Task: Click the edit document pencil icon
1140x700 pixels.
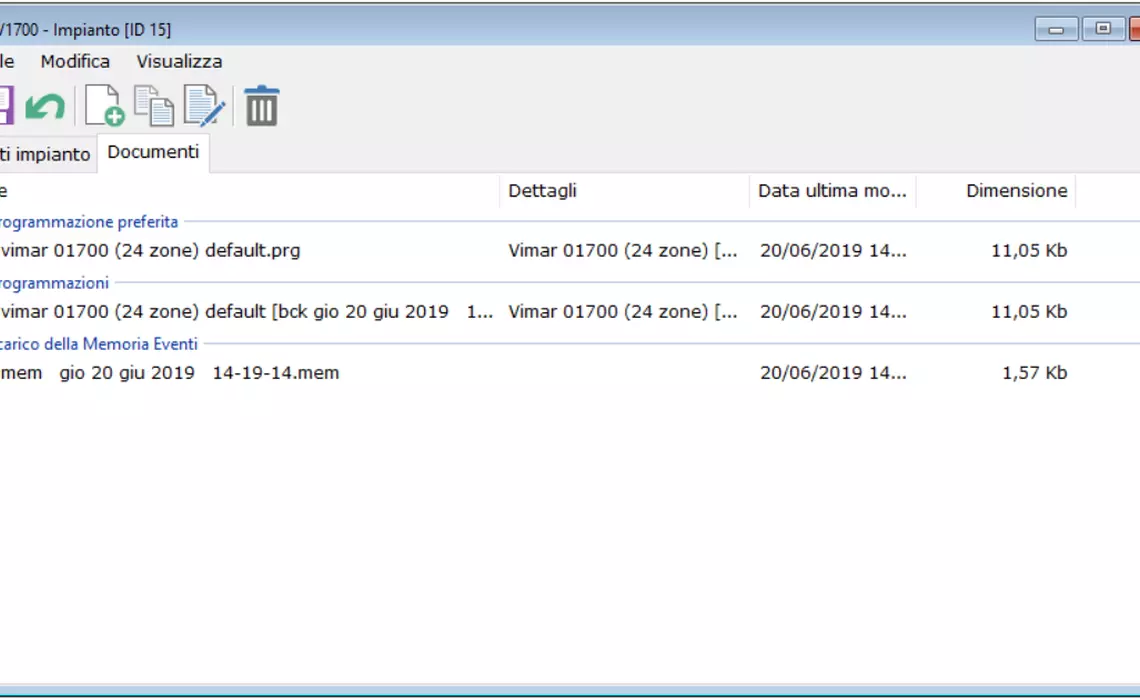Action: click(204, 106)
